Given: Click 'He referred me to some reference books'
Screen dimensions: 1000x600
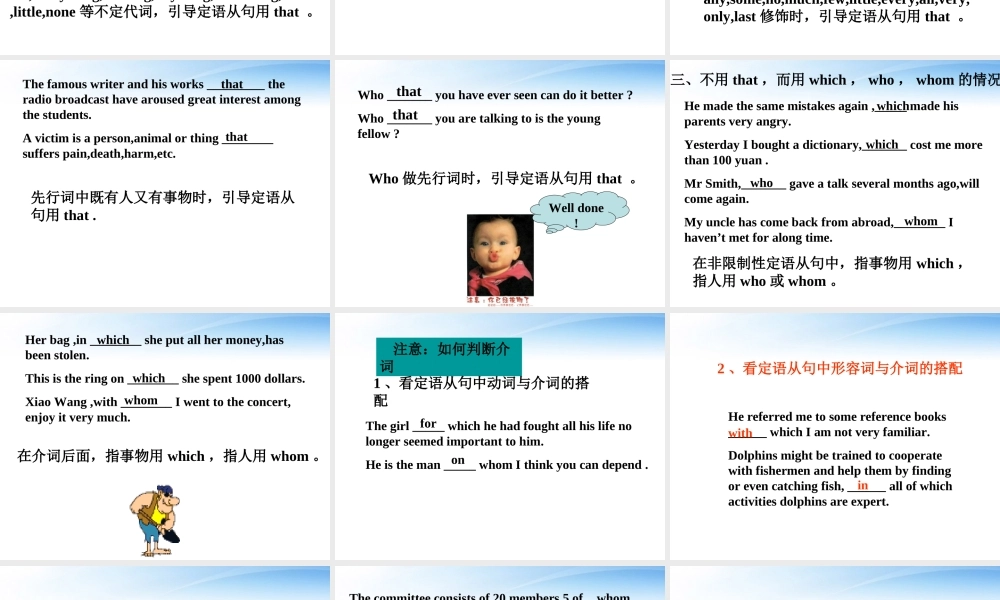Looking at the screenshot, I should tap(837, 416).
